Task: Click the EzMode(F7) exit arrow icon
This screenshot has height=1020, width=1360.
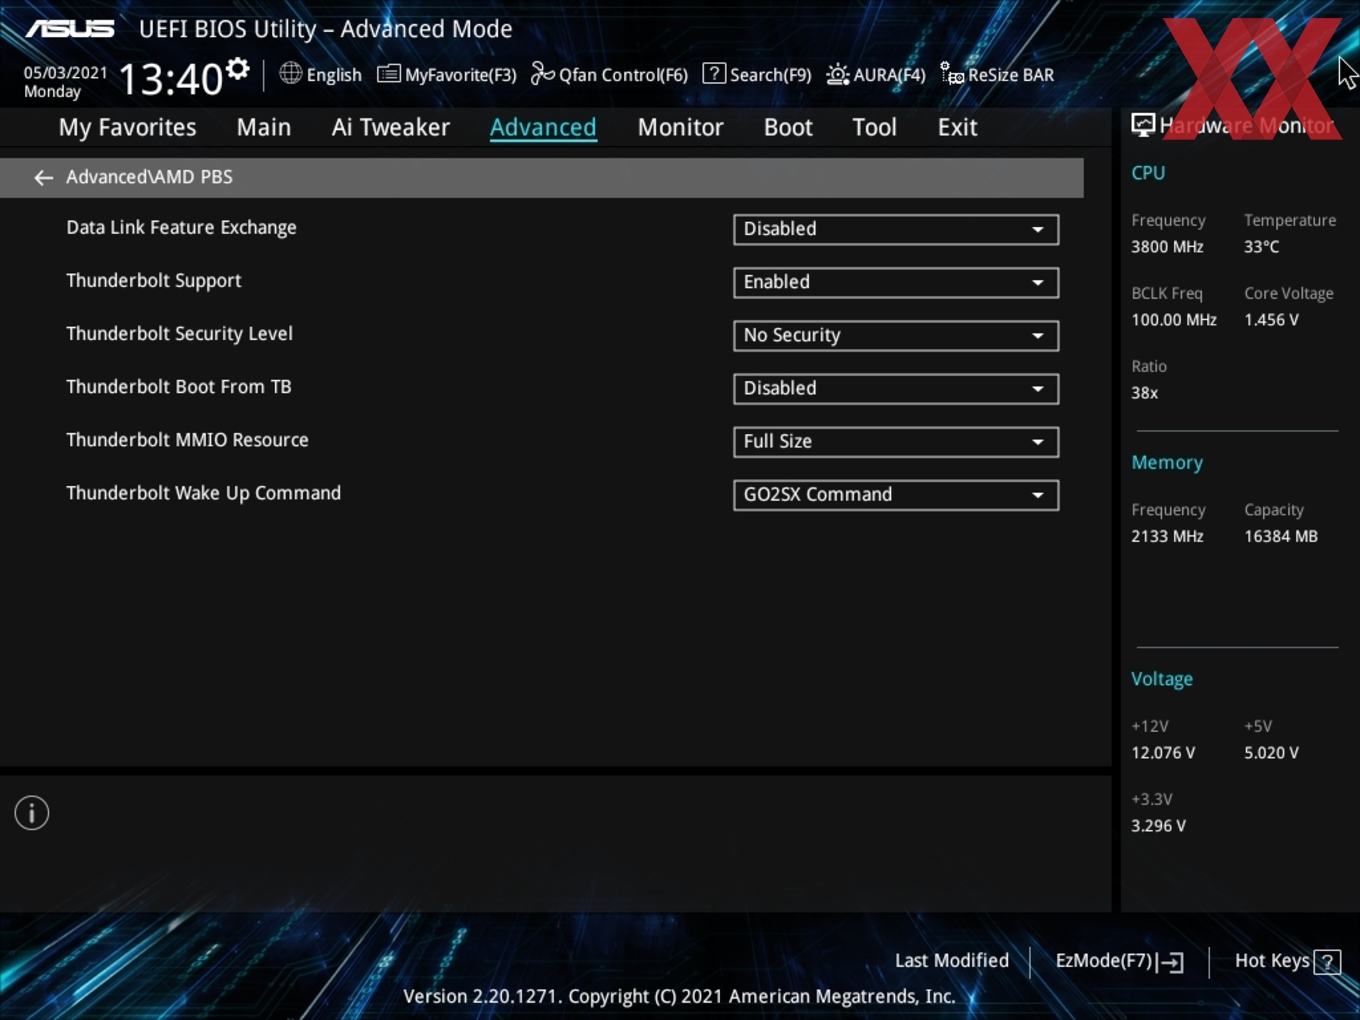Action: 1170,962
